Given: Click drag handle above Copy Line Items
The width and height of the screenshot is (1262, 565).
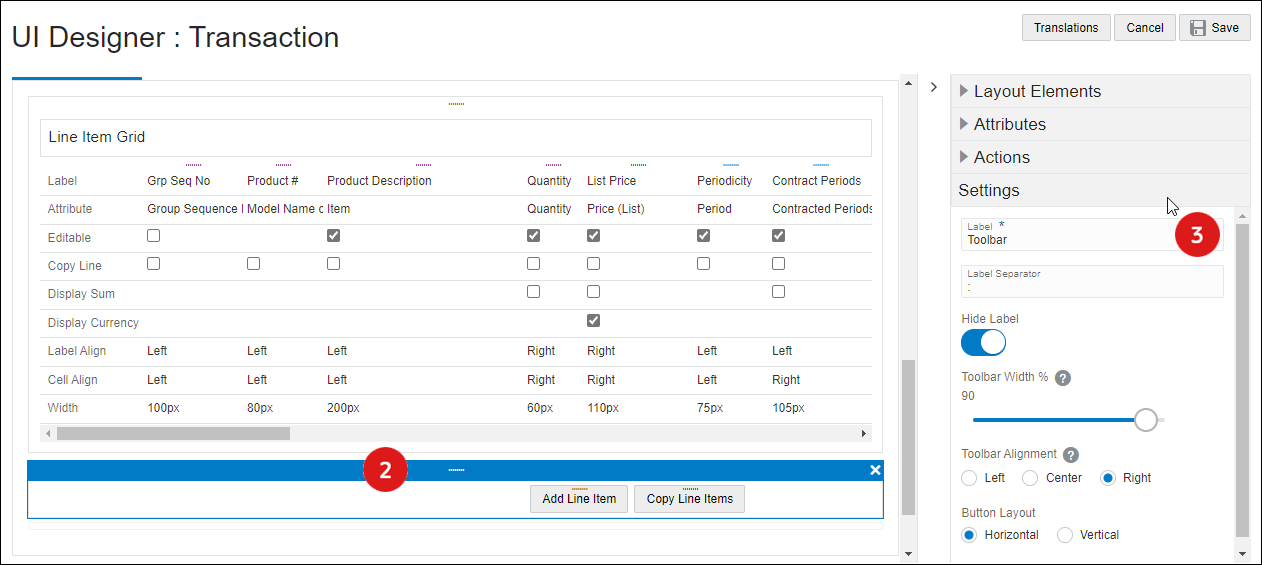Looking at the screenshot, I should [x=690, y=489].
